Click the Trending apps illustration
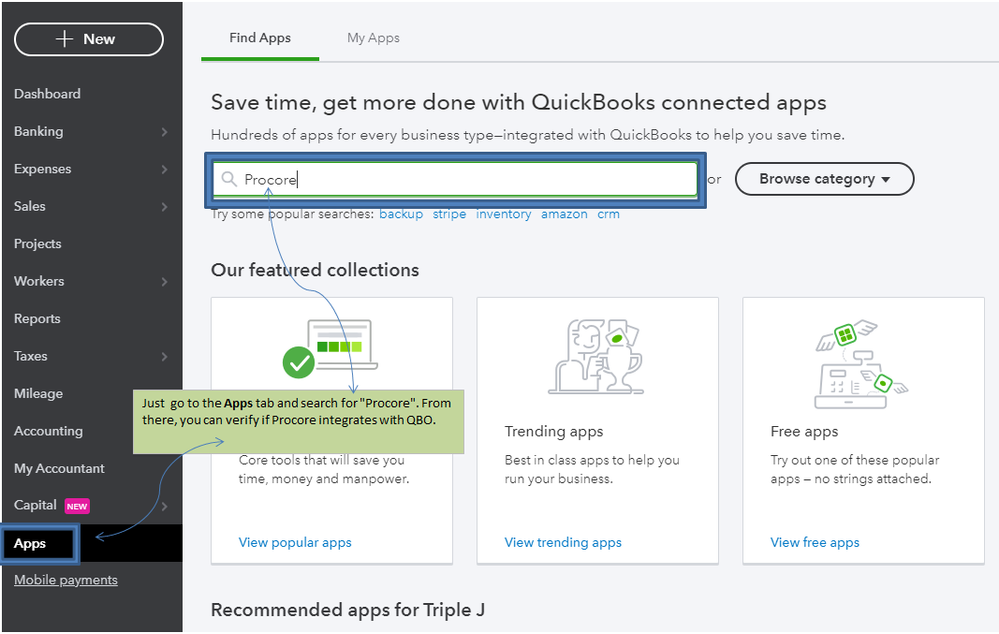 (596, 357)
